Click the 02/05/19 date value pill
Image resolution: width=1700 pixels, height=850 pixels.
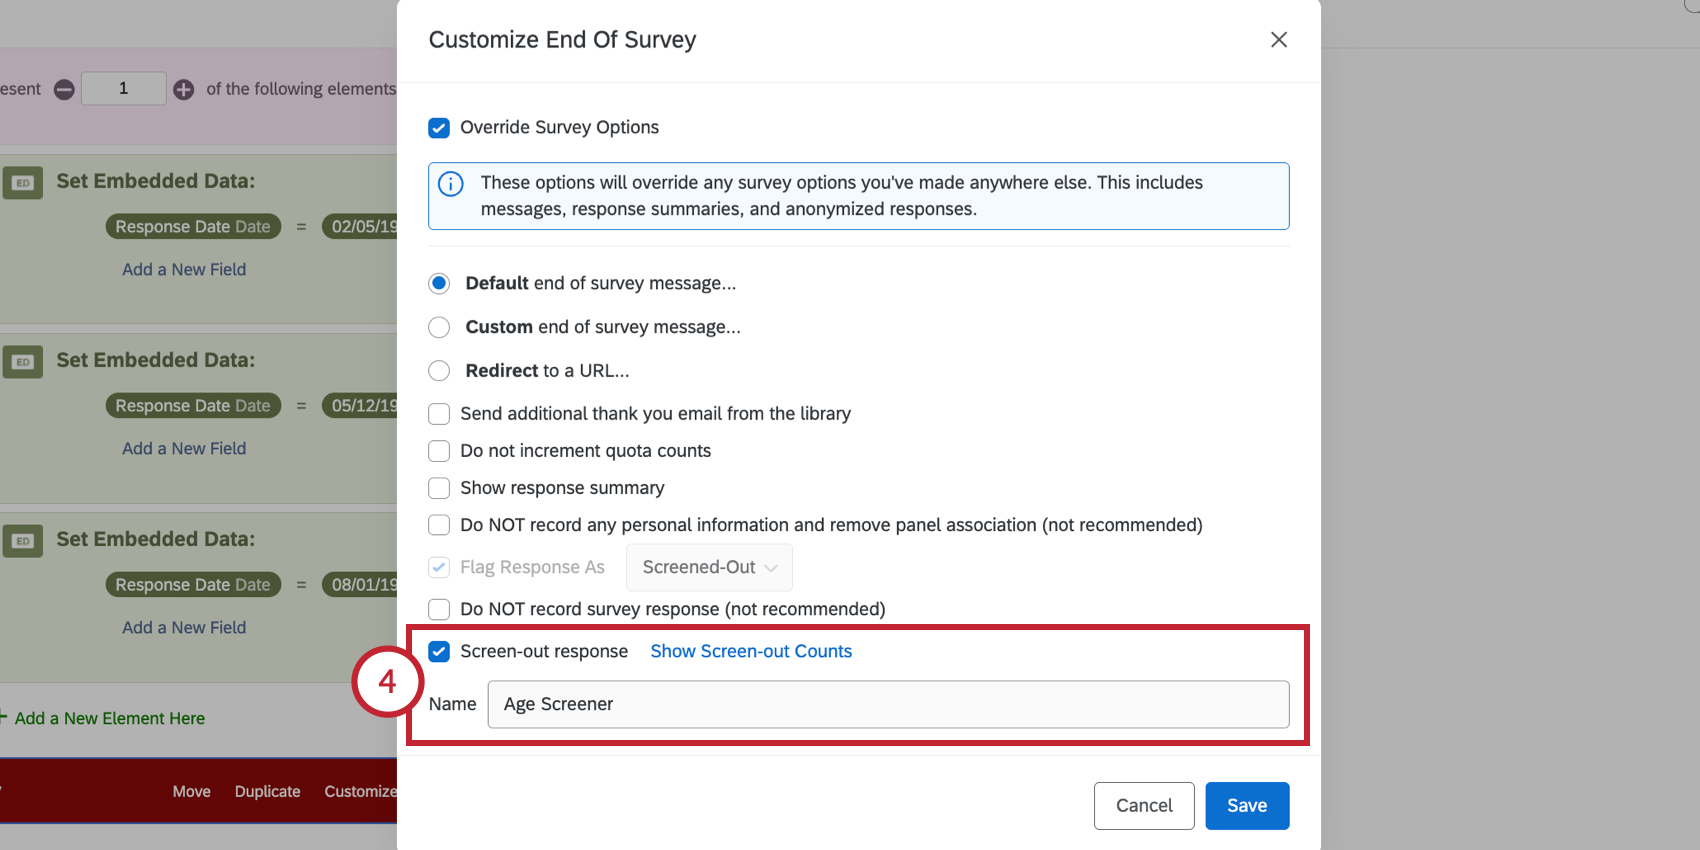(360, 227)
